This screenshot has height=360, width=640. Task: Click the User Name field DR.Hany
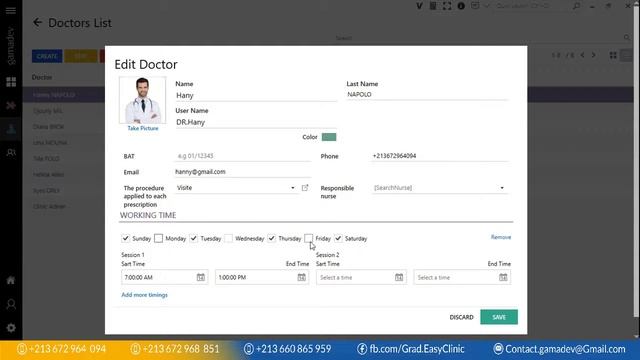[256, 122]
